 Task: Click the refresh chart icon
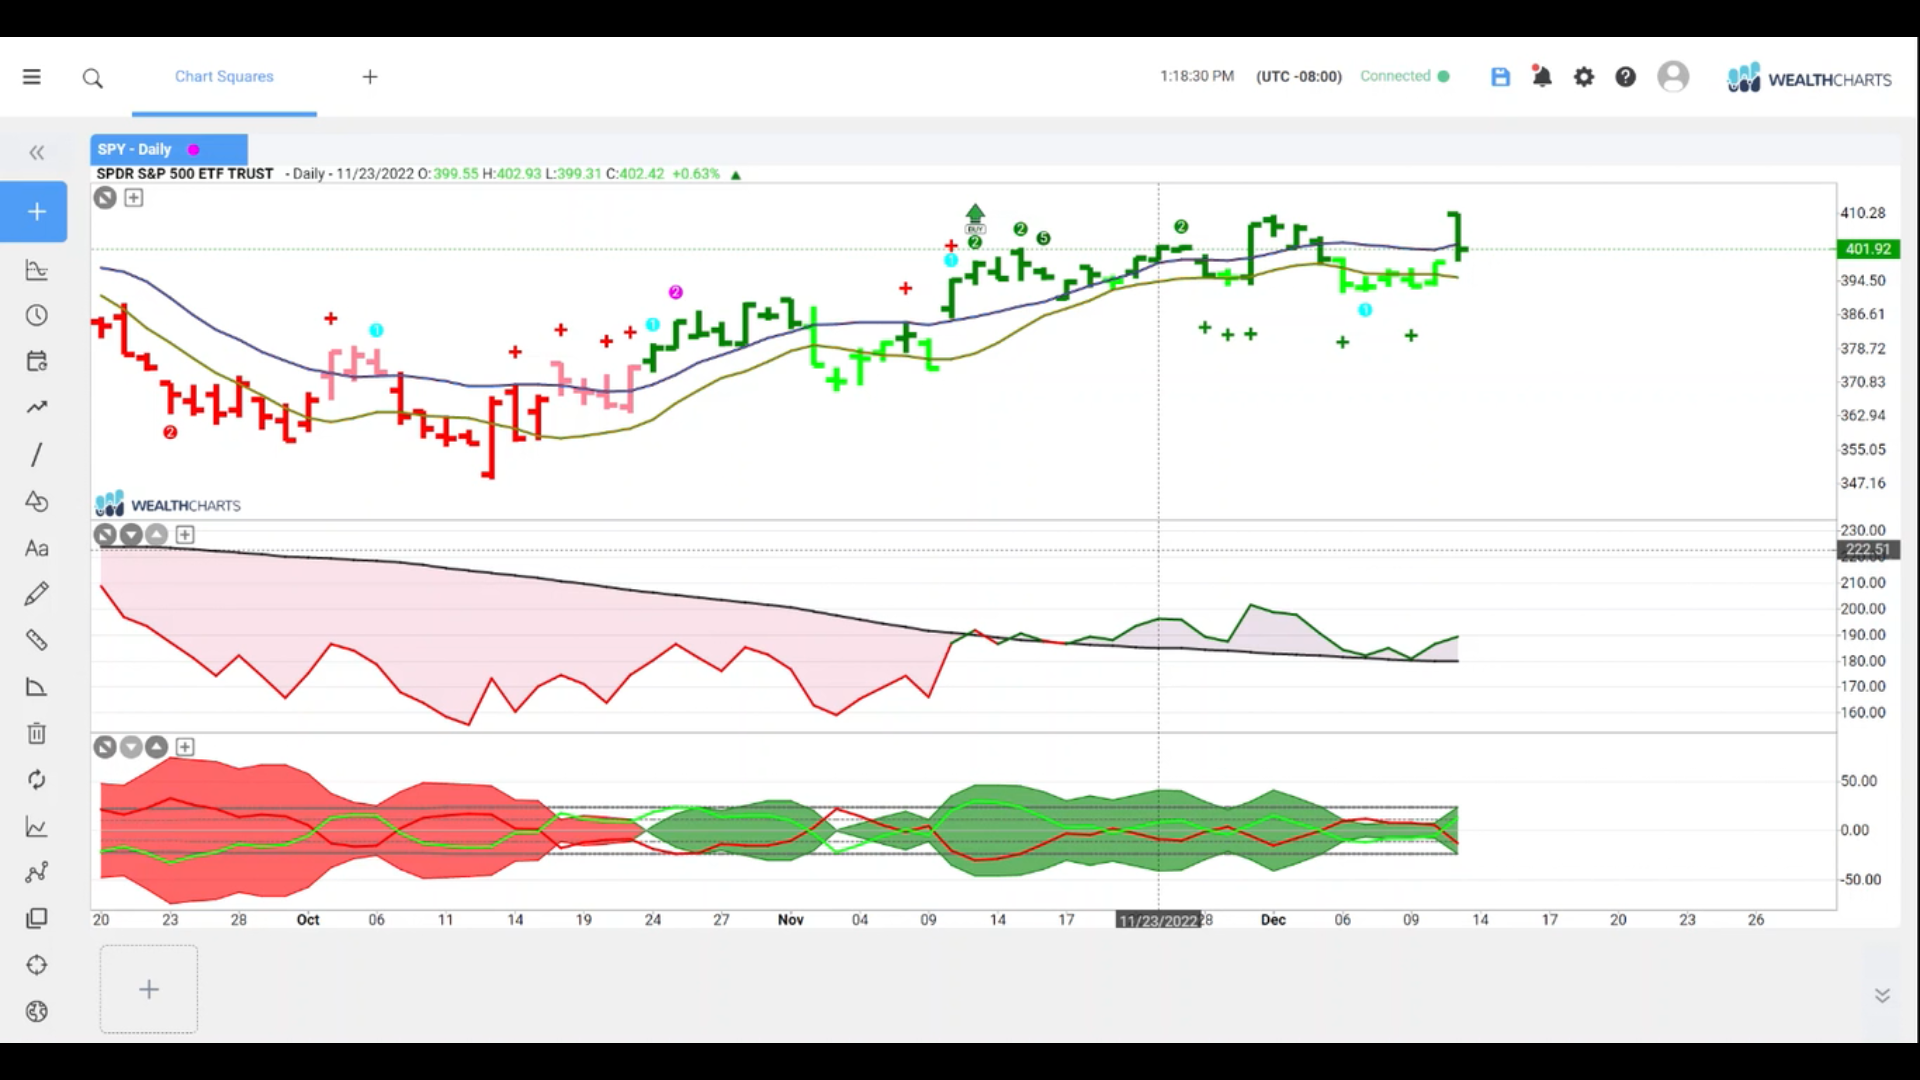click(x=37, y=780)
